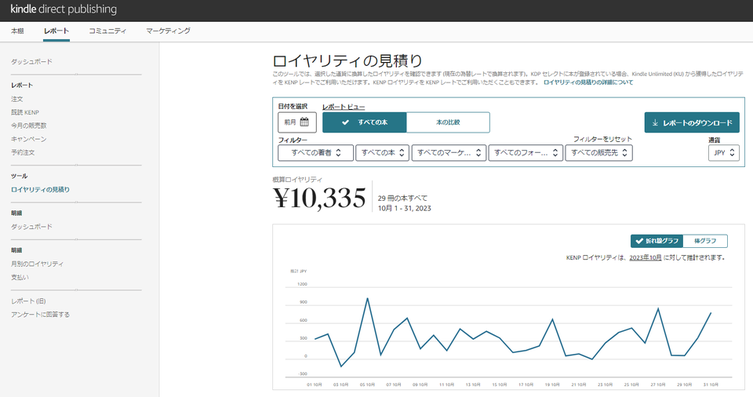This screenshot has height=397, width=753.
Task: Open 今月の販売数 in sidebar
Action: 29,126
